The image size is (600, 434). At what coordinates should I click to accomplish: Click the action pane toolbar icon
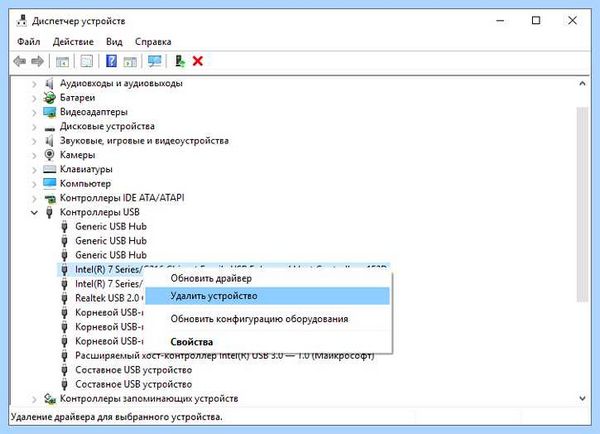(x=130, y=61)
